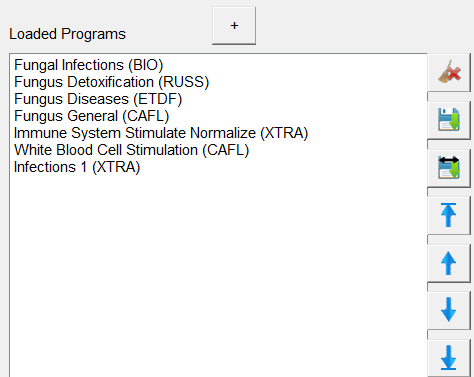Screen dimensions: 474x377
Task: Move selected program up one position
Action: pyautogui.click(x=449, y=263)
